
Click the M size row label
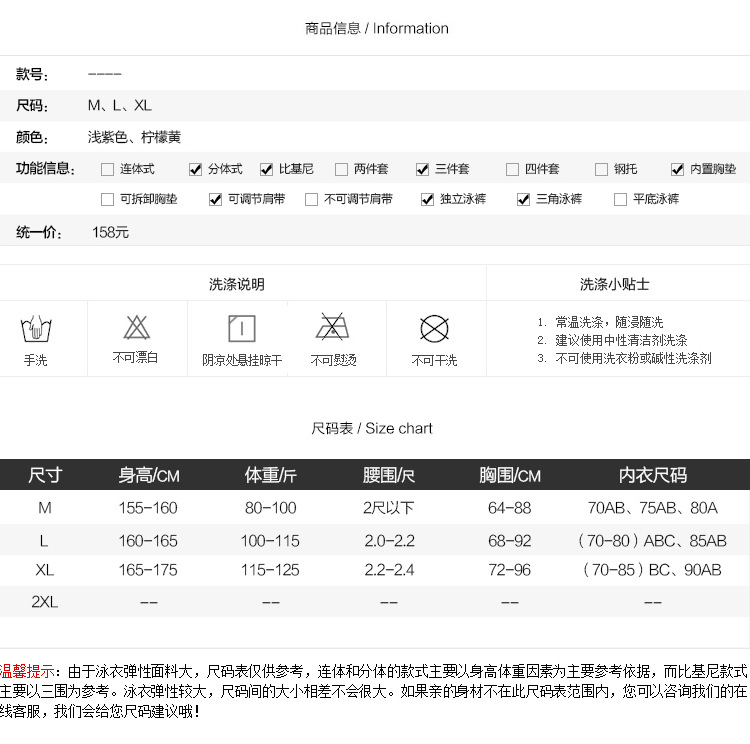pyautogui.click(x=45, y=508)
